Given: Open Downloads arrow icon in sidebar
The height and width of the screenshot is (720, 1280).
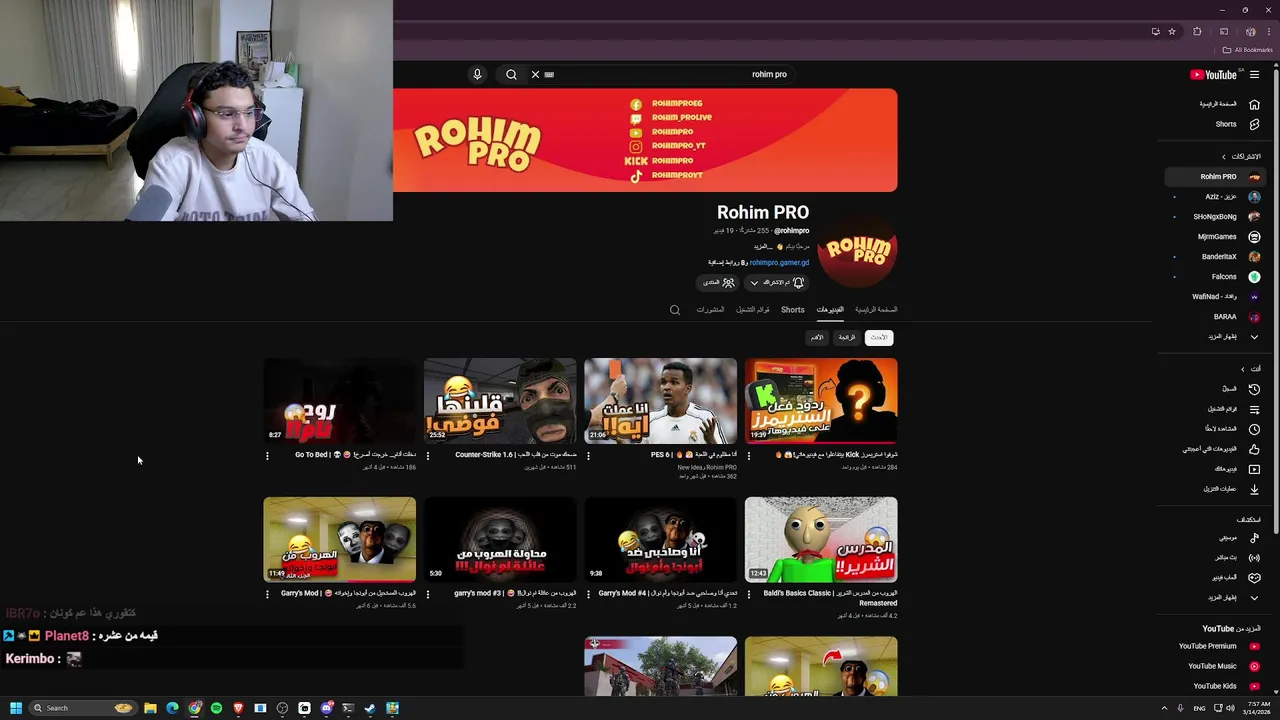Looking at the screenshot, I should point(1254,489).
